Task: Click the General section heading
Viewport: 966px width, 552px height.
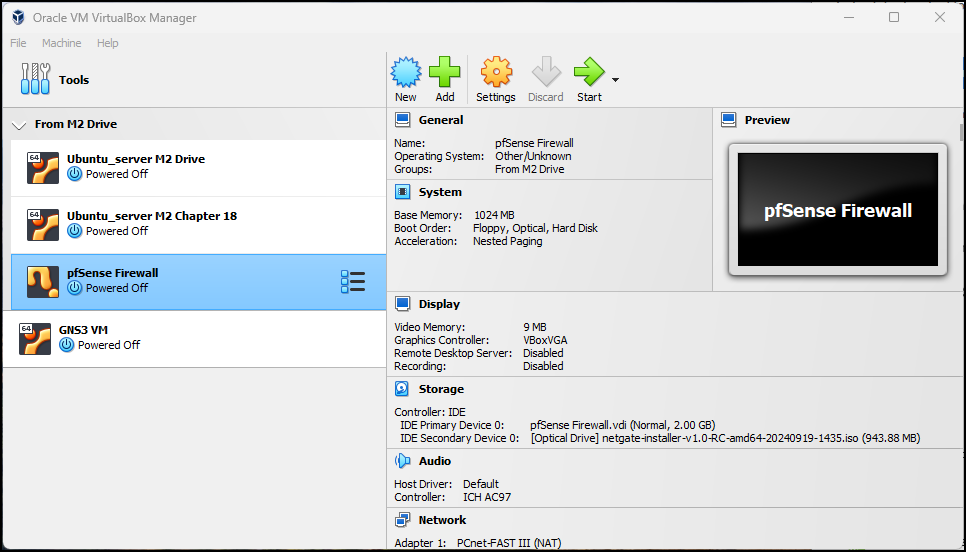Action: pos(441,120)
